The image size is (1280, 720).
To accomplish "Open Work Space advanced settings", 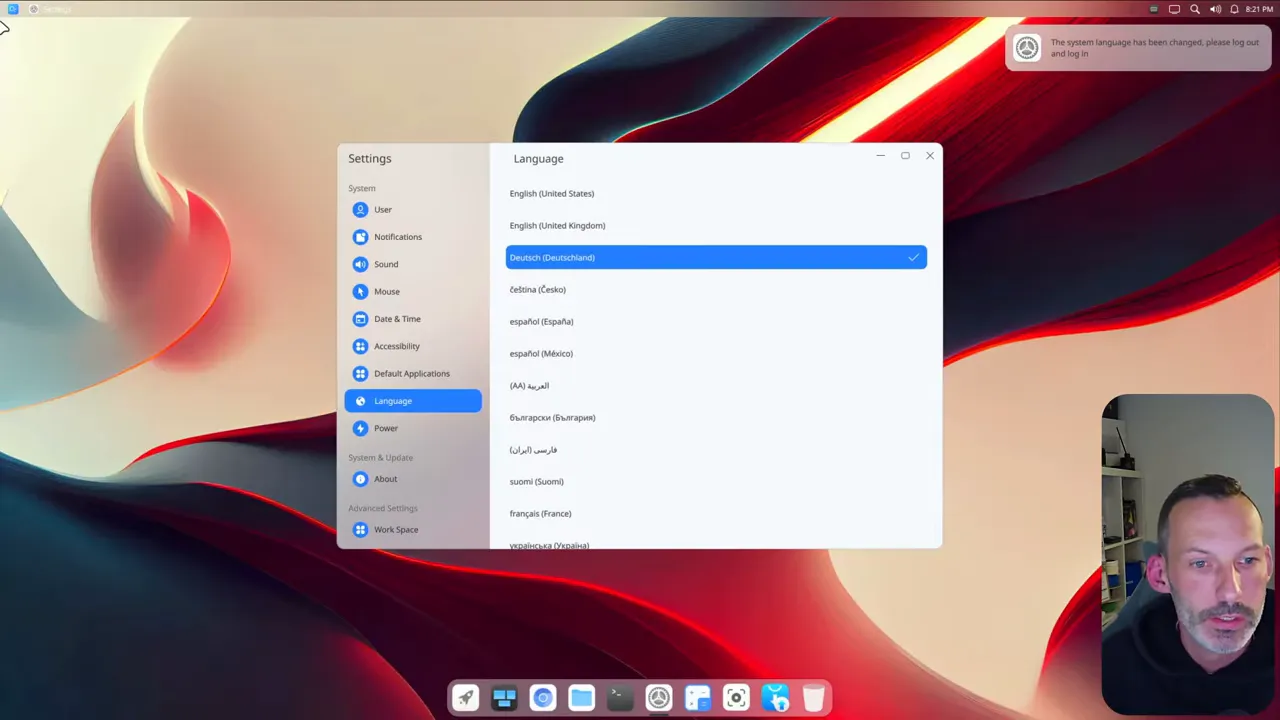I will click(x=396, y=530).
